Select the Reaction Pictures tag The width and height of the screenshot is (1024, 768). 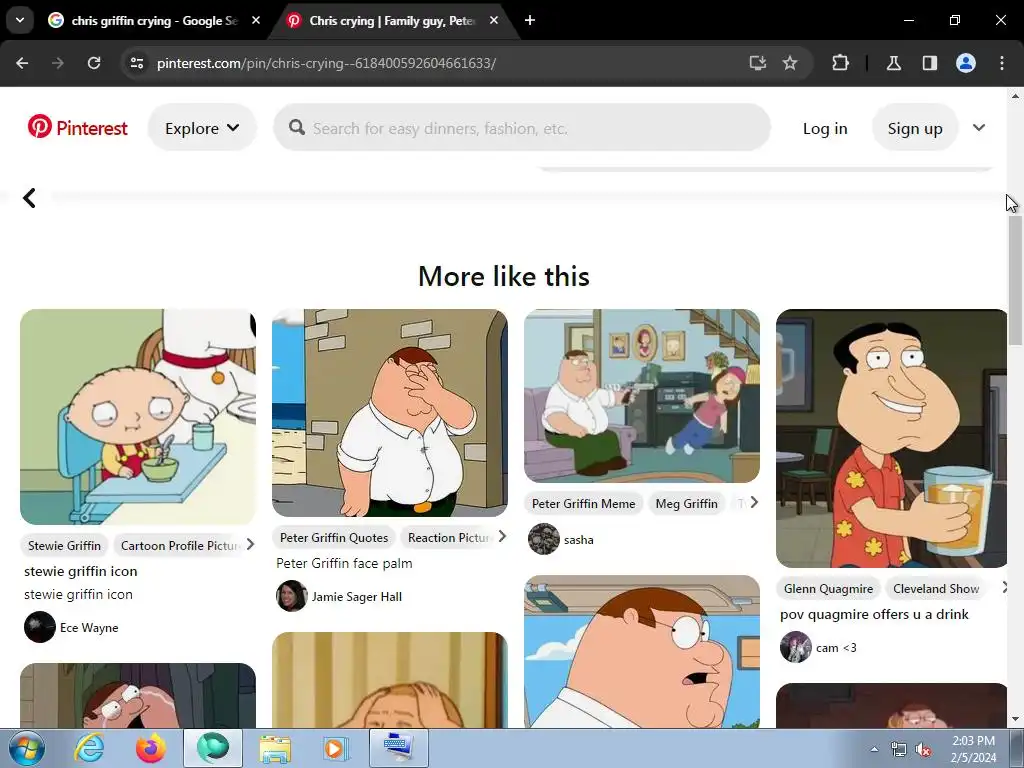point(449,537)
